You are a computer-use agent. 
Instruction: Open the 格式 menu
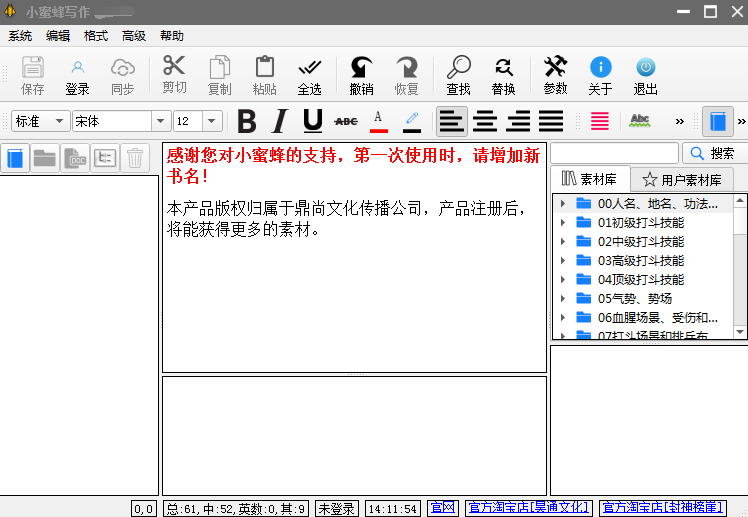click(96, 36)
